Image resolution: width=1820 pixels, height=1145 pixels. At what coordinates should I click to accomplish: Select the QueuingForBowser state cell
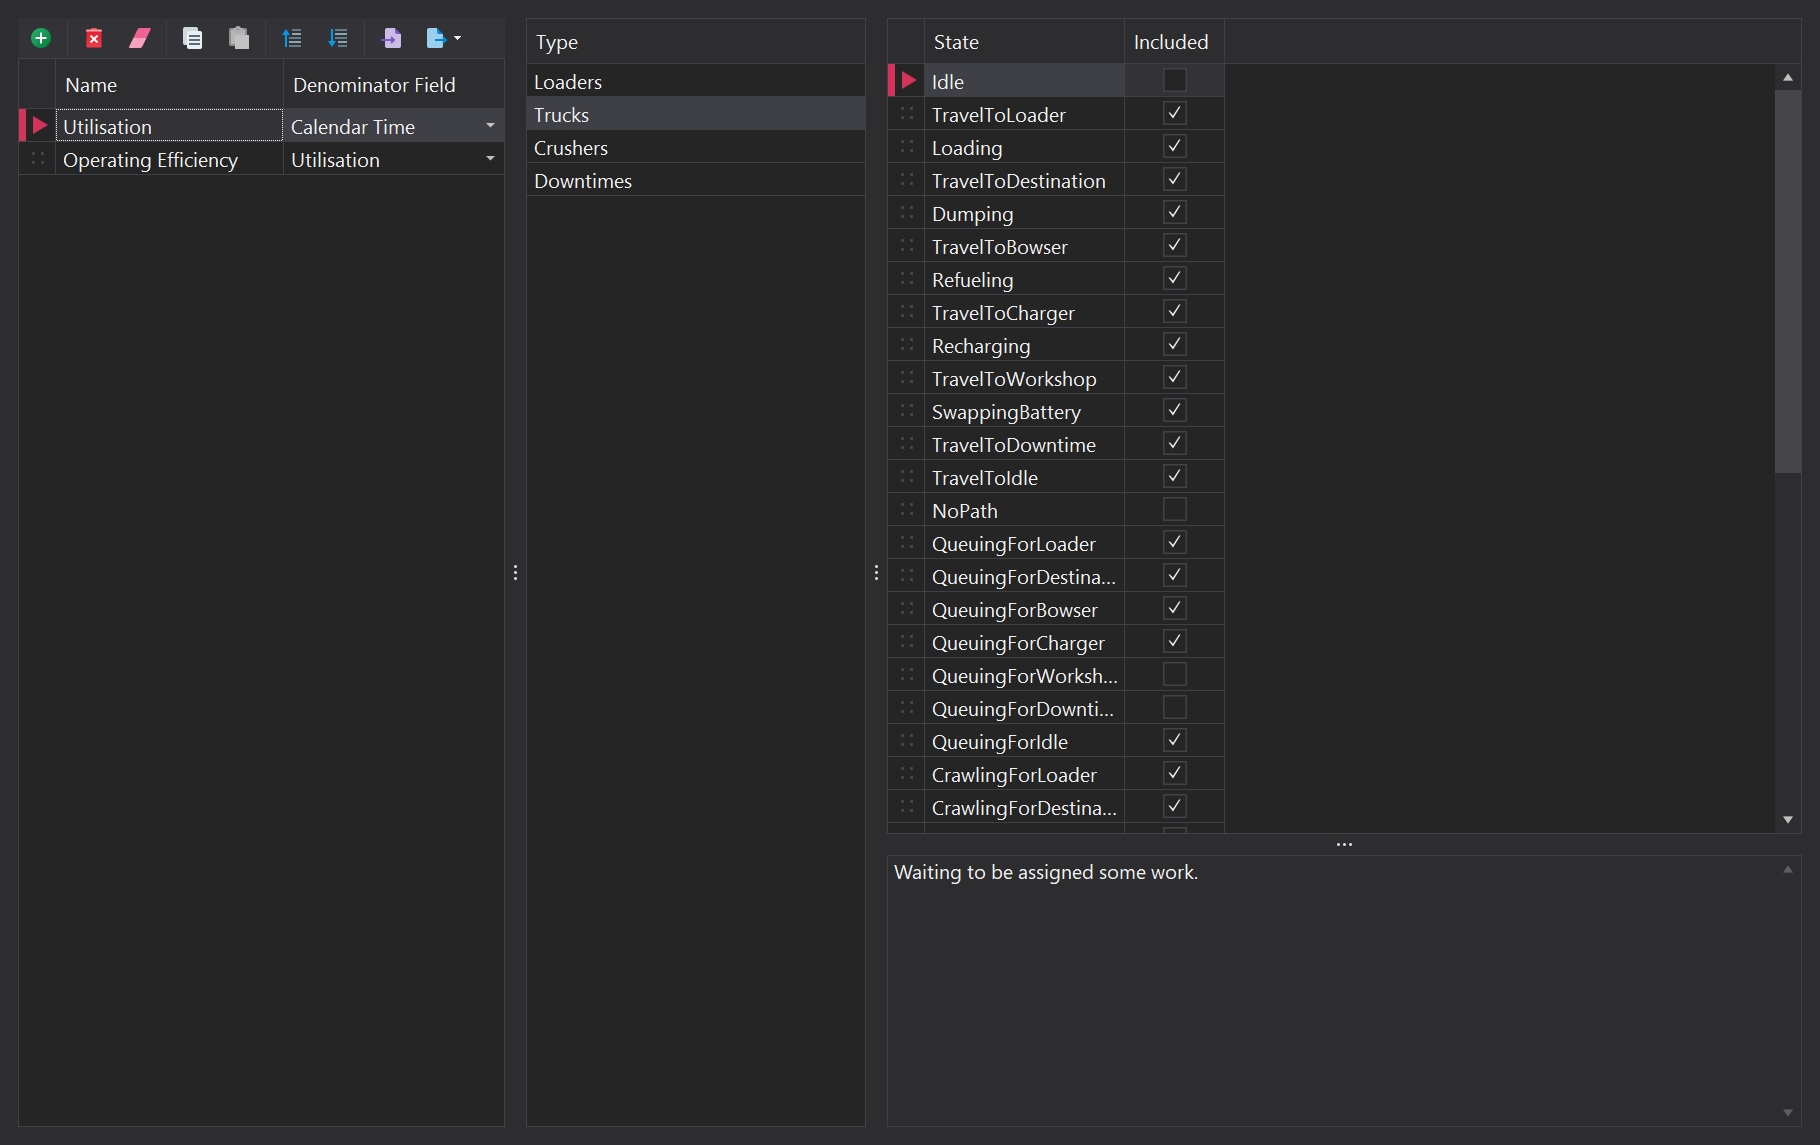pos(1024,609)
